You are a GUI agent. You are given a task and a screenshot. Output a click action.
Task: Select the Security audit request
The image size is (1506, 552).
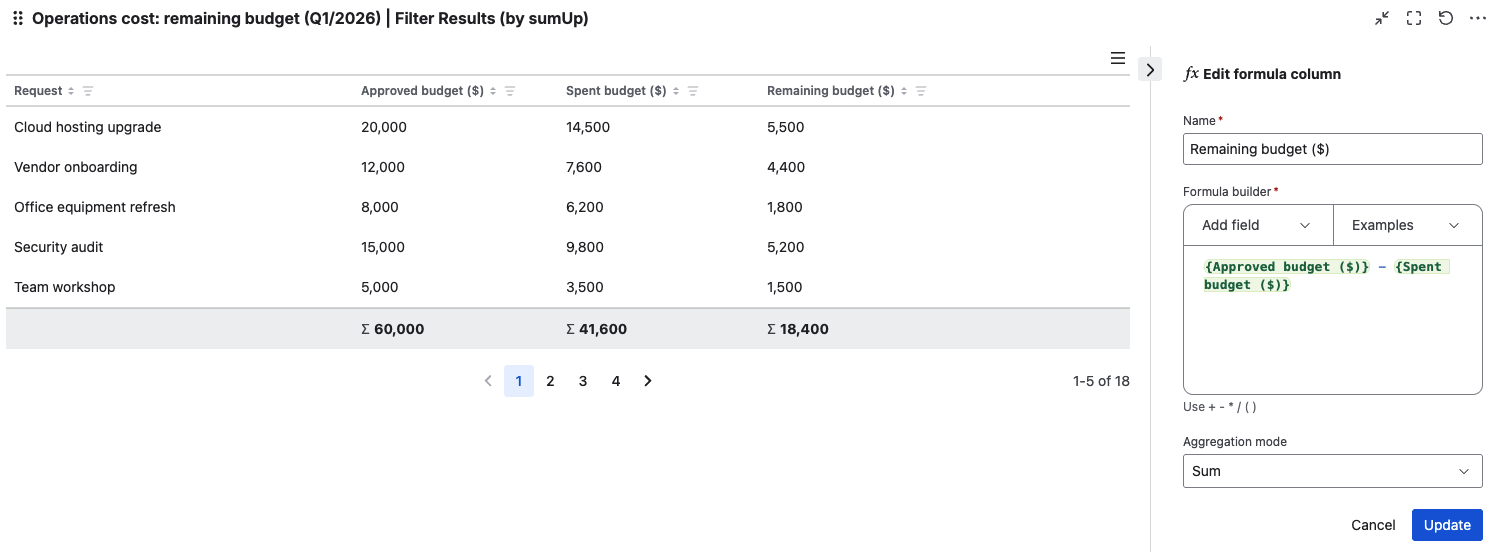pos(59,247)
